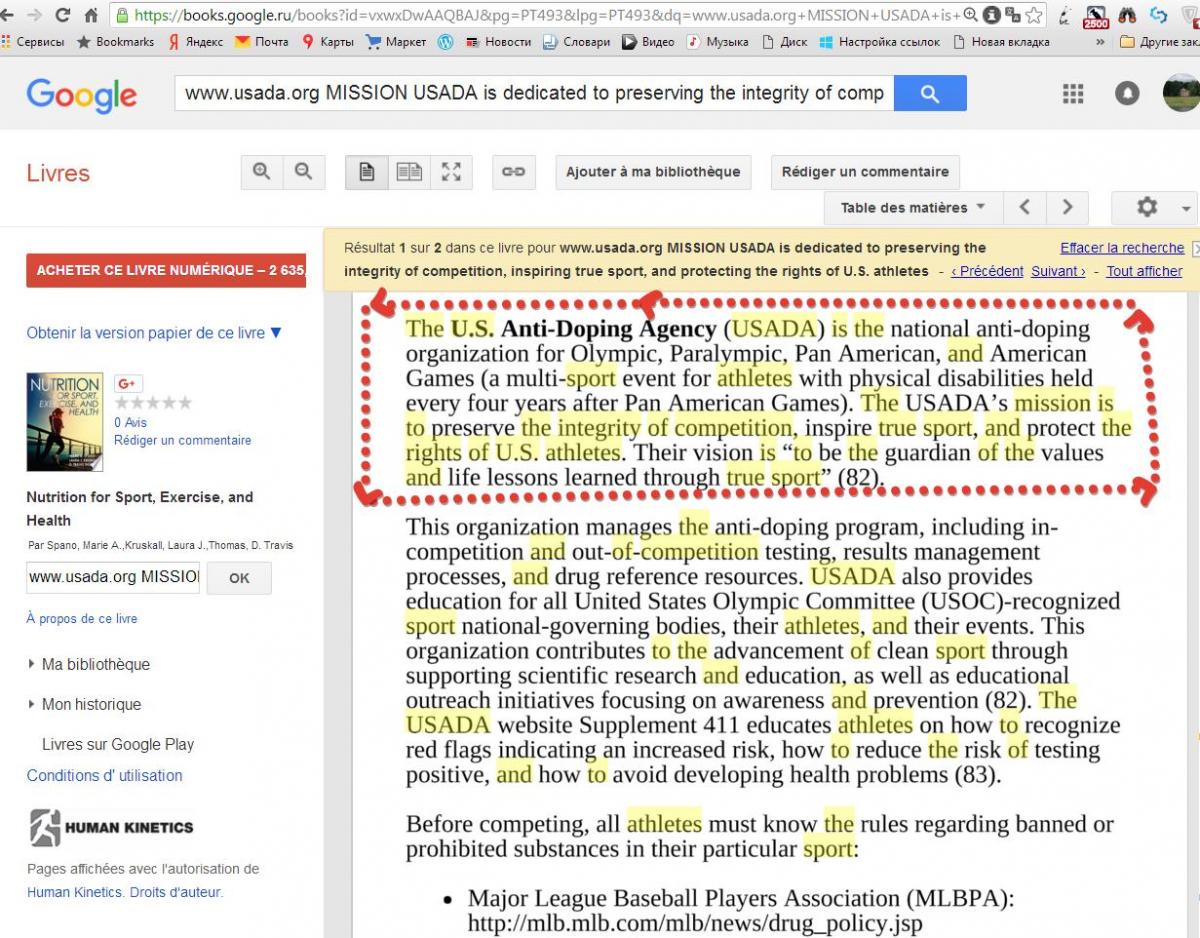Click the zoom out magnifier icon
This screenshot has width=1200, height=938.
coord(304,172)
